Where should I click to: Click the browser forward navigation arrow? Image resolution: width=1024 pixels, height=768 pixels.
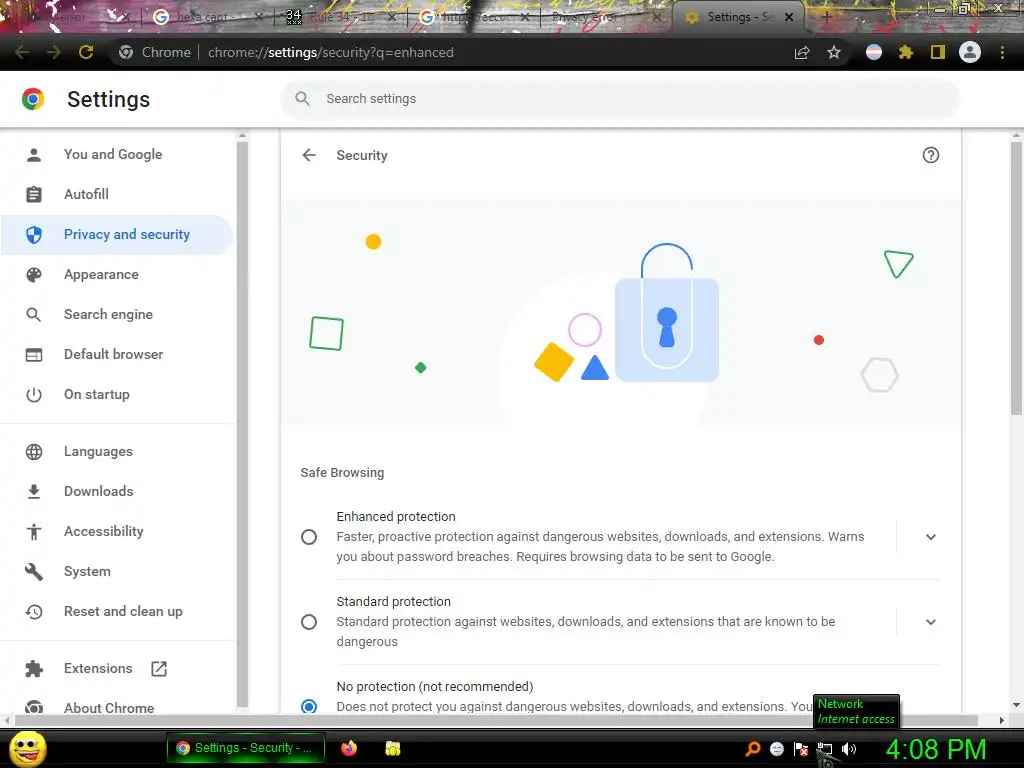coord(54,52)
